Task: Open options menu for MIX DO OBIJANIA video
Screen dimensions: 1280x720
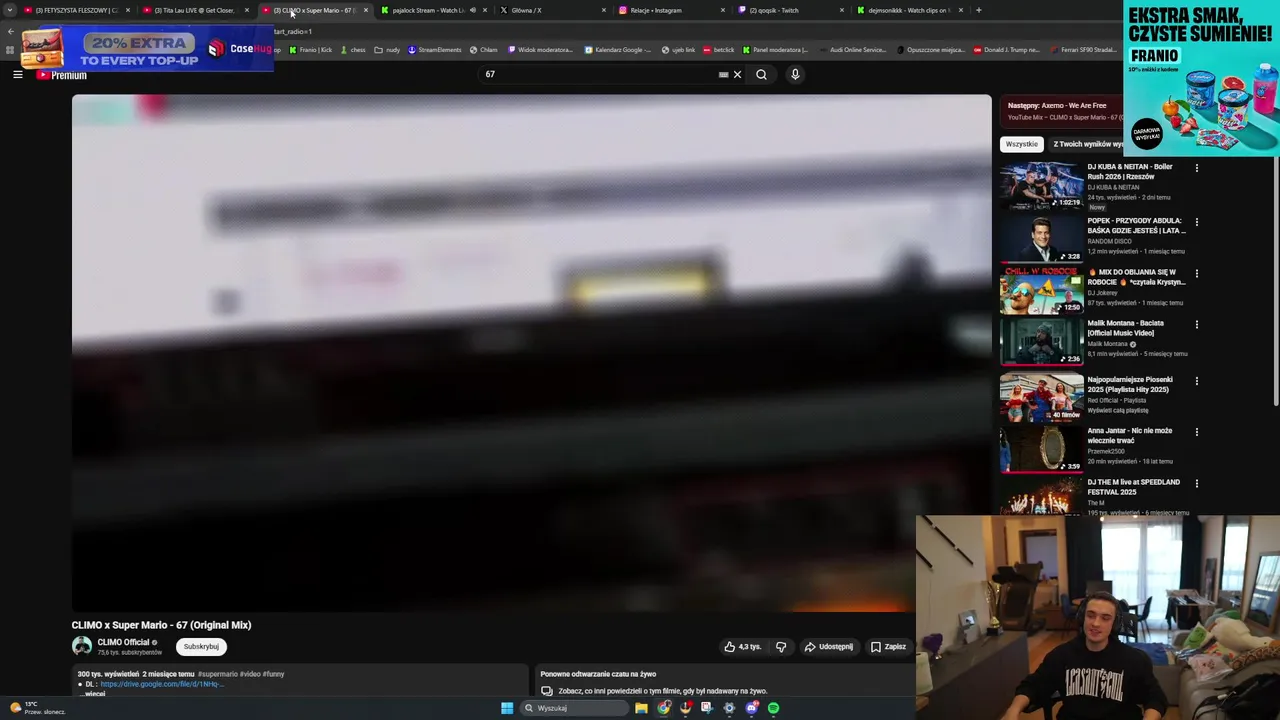Action: pyautogui.click(x=1196, y=273)
